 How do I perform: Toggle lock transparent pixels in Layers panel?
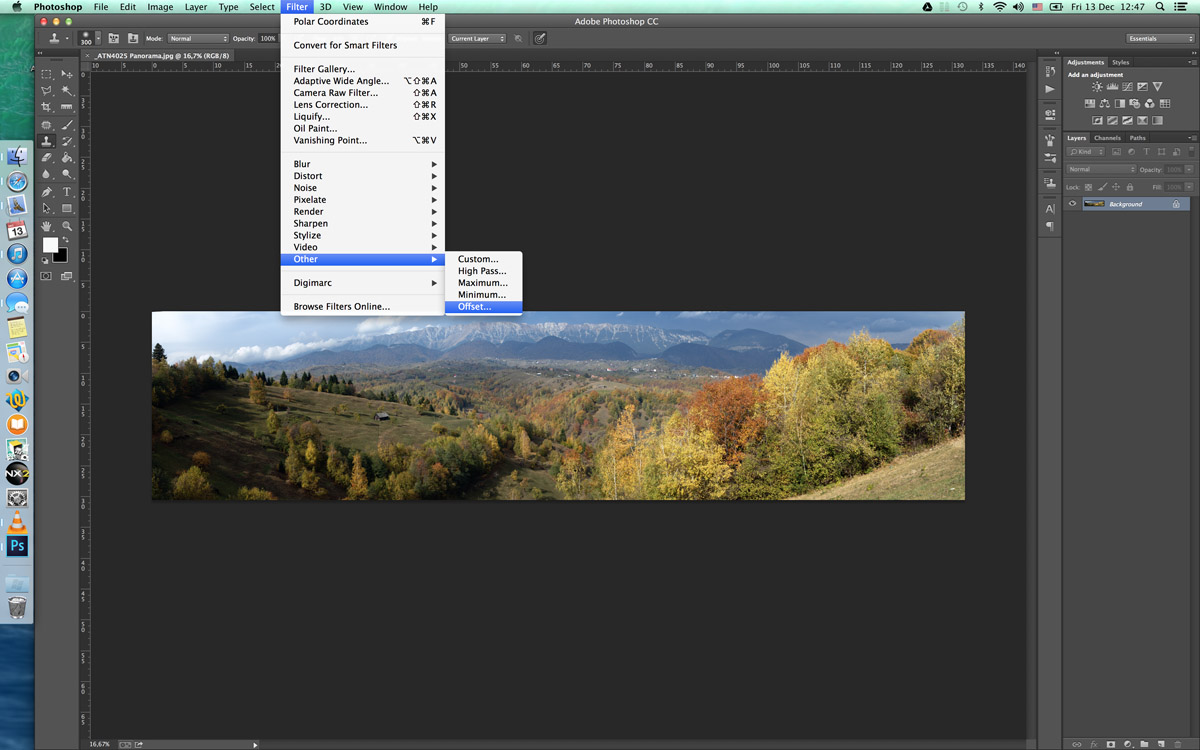click(x=1087, y=187)
